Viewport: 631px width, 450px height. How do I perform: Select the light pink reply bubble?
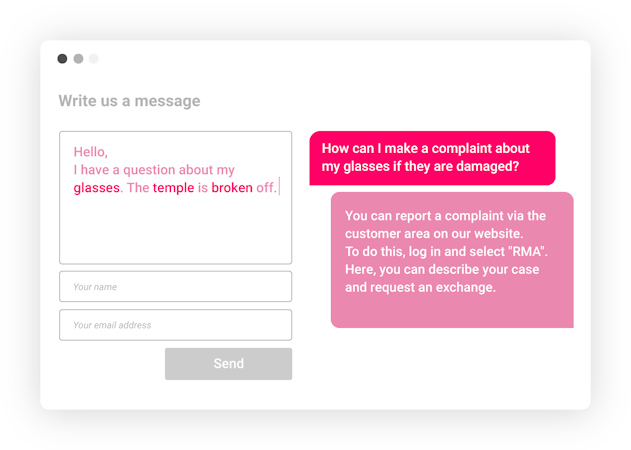click(x=452, y=259)
